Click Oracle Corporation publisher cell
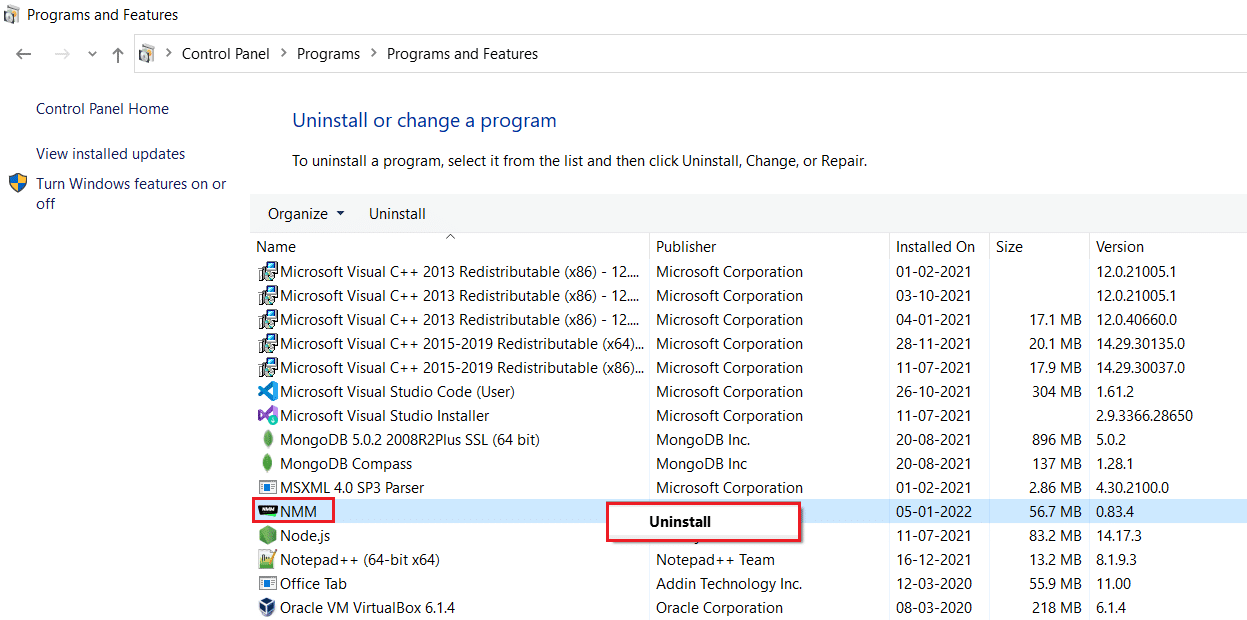Screen dimensions: 1247x620 pos(719,607)
